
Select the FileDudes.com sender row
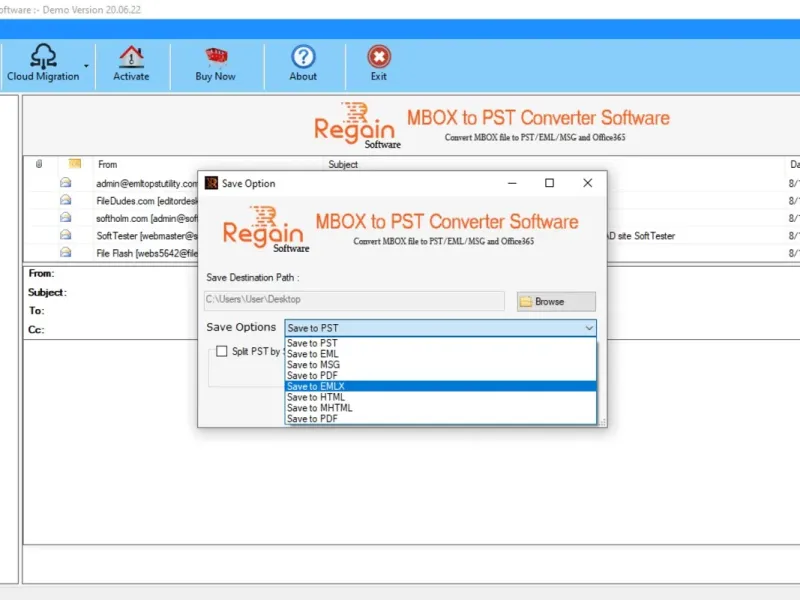click(x=147, y=201)
